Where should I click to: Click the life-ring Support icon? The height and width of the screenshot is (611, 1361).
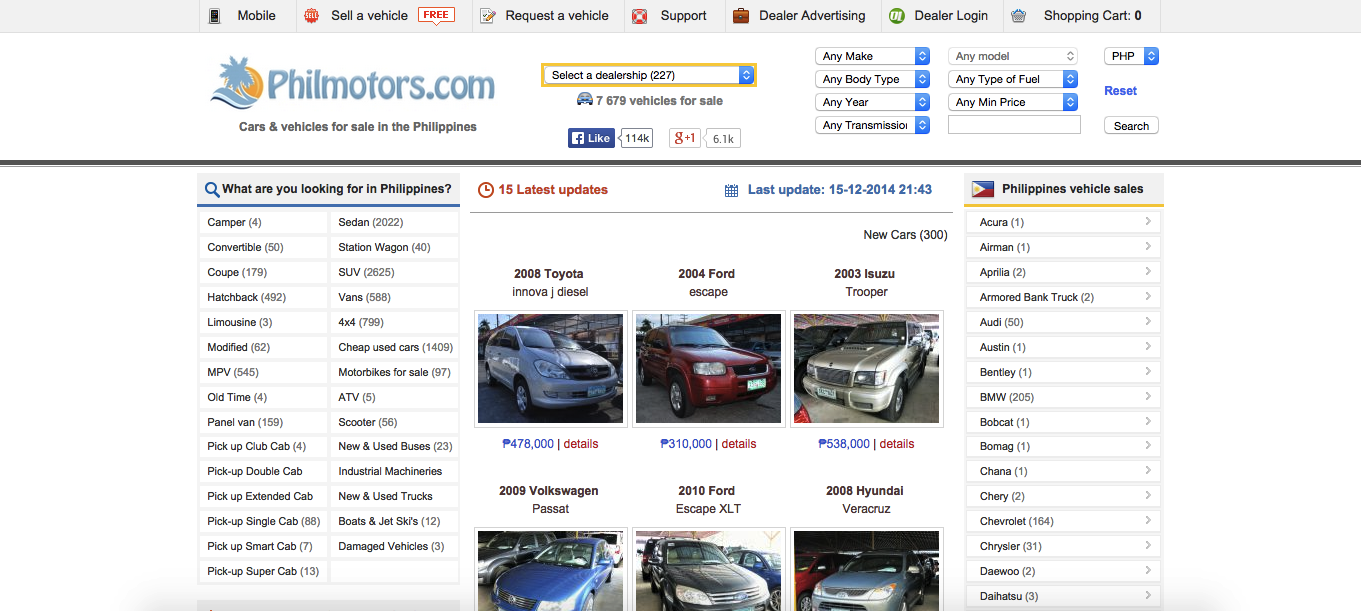click(639, 16)
